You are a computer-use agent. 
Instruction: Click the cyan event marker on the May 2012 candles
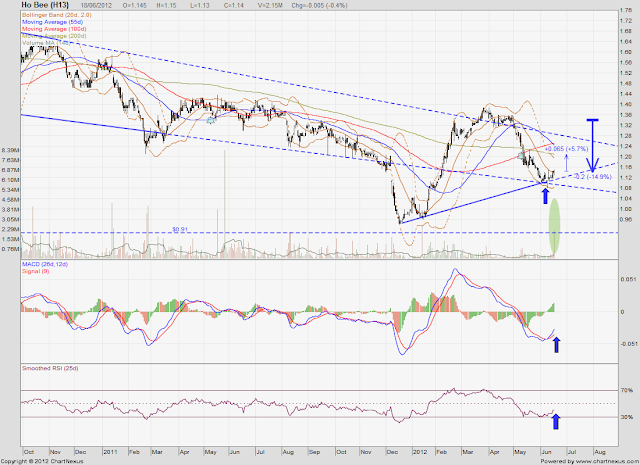(x=521, y=156)
